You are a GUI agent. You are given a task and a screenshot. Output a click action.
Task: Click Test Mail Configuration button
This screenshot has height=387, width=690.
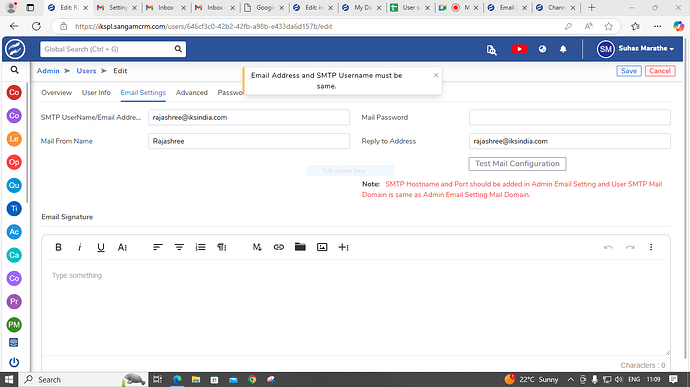tap(517, 164)
